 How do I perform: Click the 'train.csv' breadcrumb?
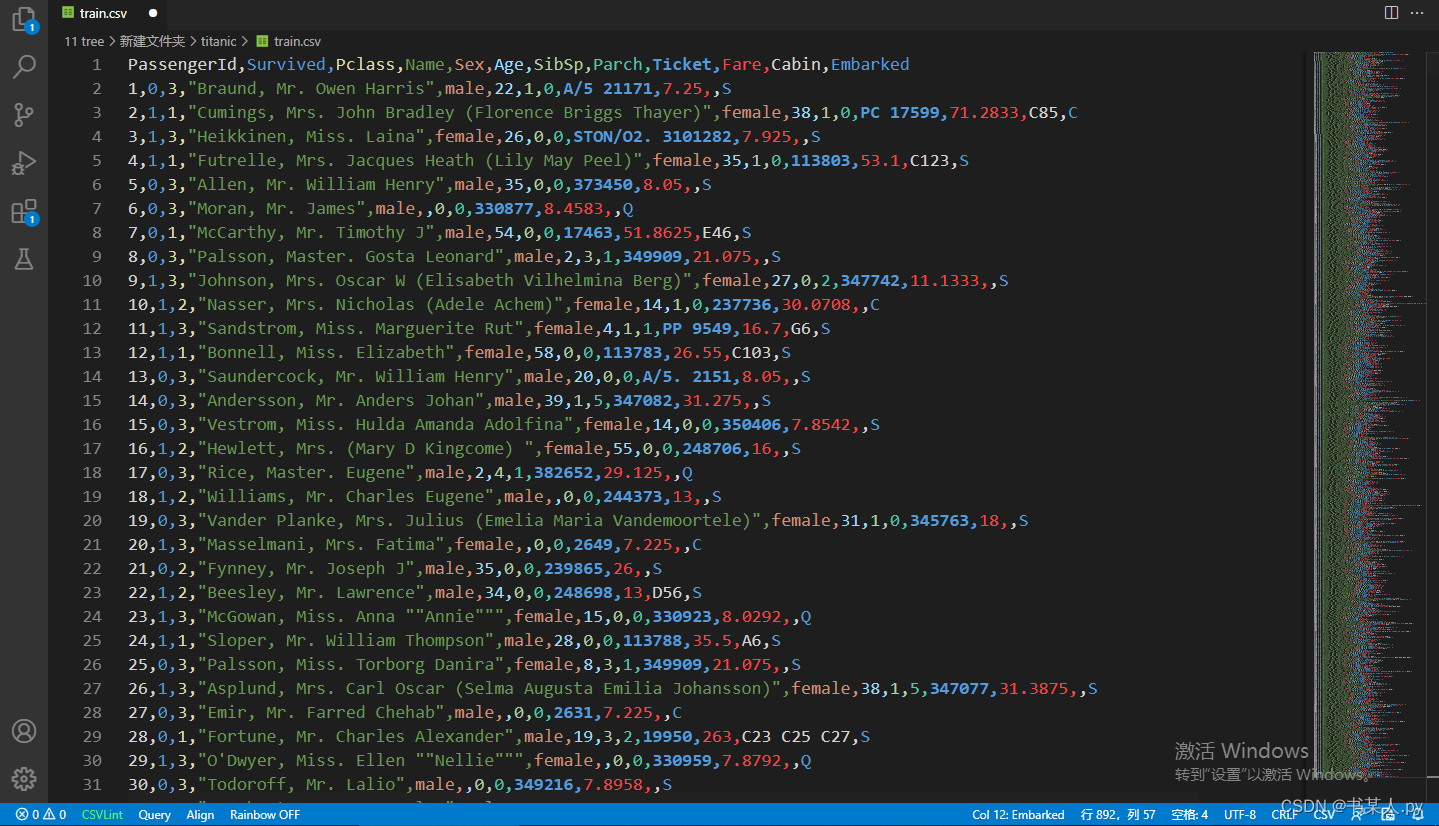(289, 41)
